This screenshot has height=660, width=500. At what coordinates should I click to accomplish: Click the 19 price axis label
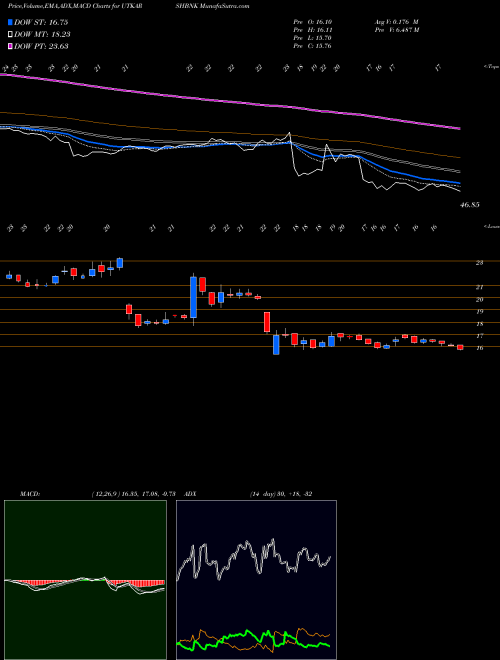[x=479, y=312]
